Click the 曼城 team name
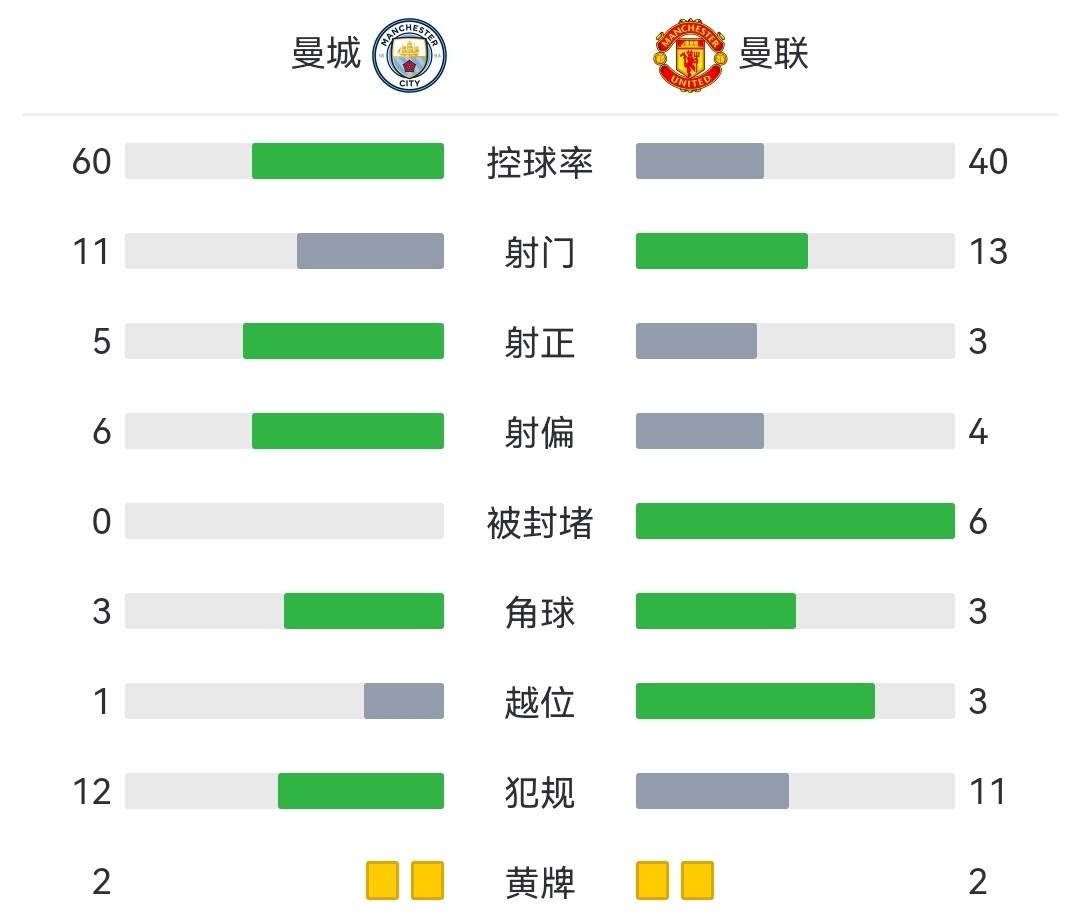The width and height of the screenshot is (1080, 917). click(326, 54)
